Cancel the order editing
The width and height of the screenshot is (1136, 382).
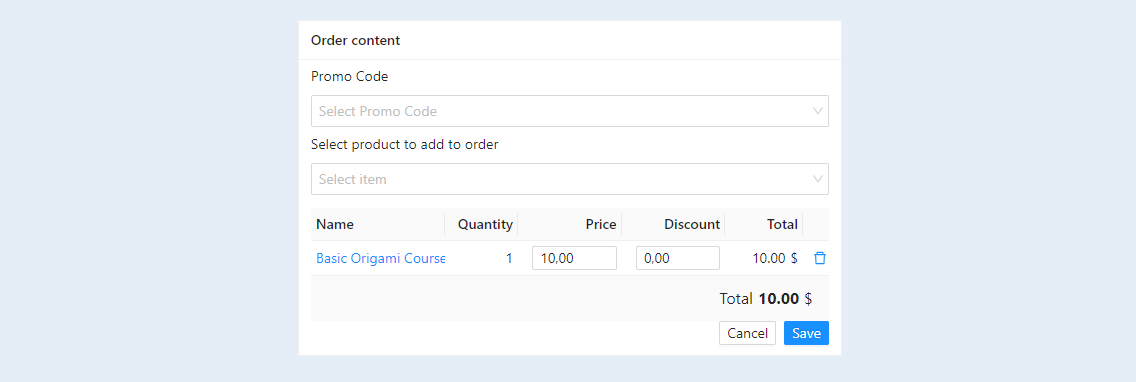(747, 333)
